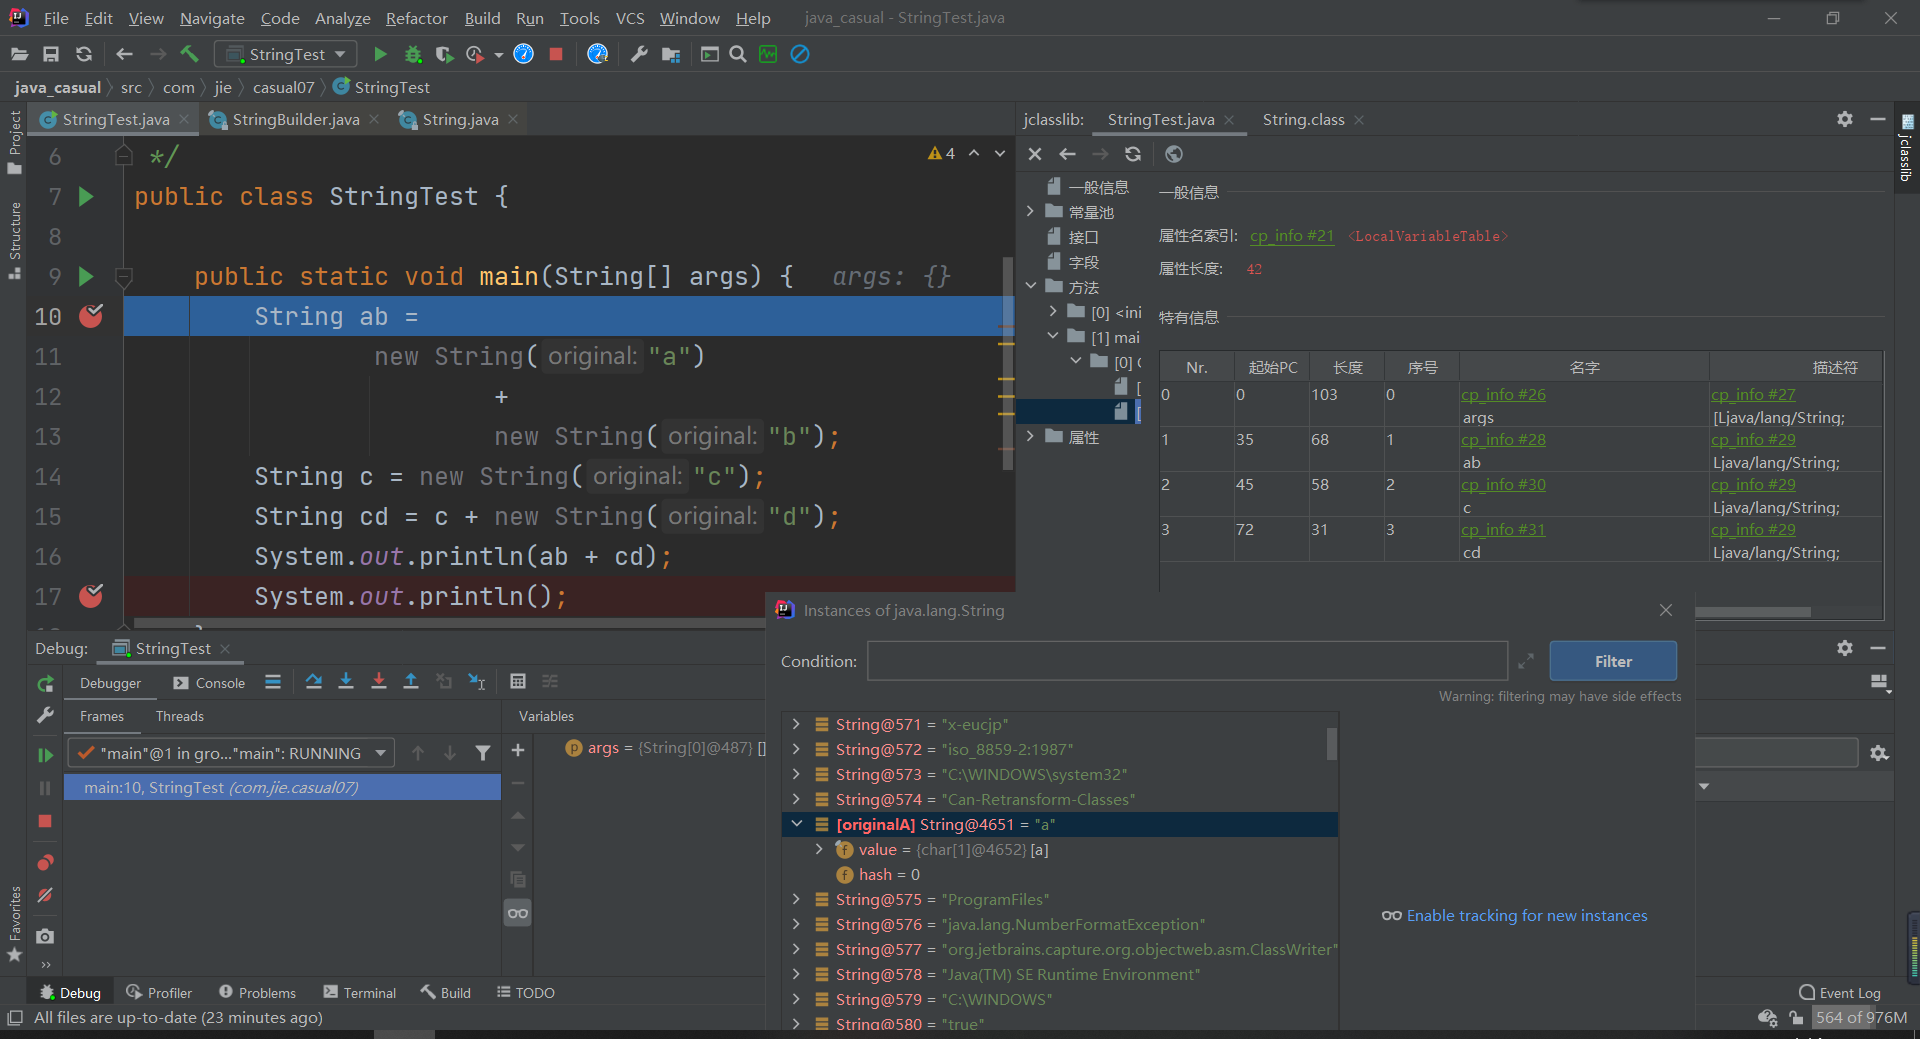The width and height of the screenshot is (1920, 1039).
Task: Resume program in debug sidebar
Action: (45, 755)
